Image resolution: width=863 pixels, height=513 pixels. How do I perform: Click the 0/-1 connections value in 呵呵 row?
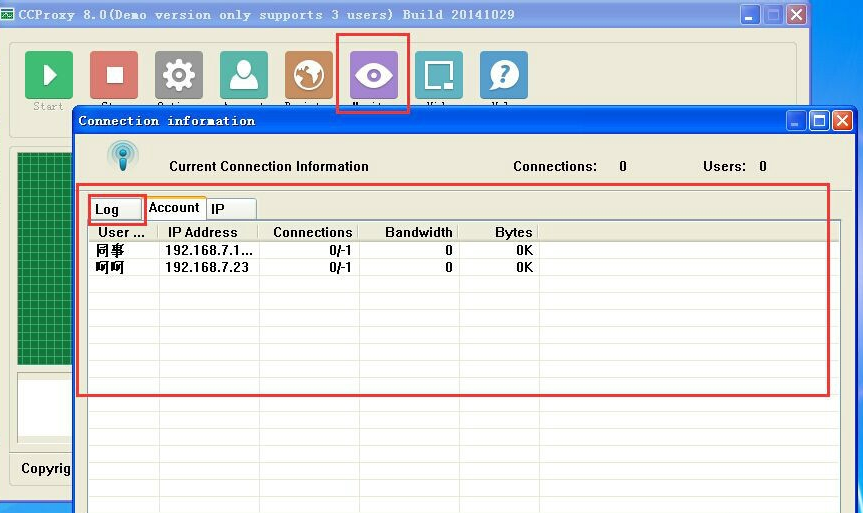click(340, 268)
